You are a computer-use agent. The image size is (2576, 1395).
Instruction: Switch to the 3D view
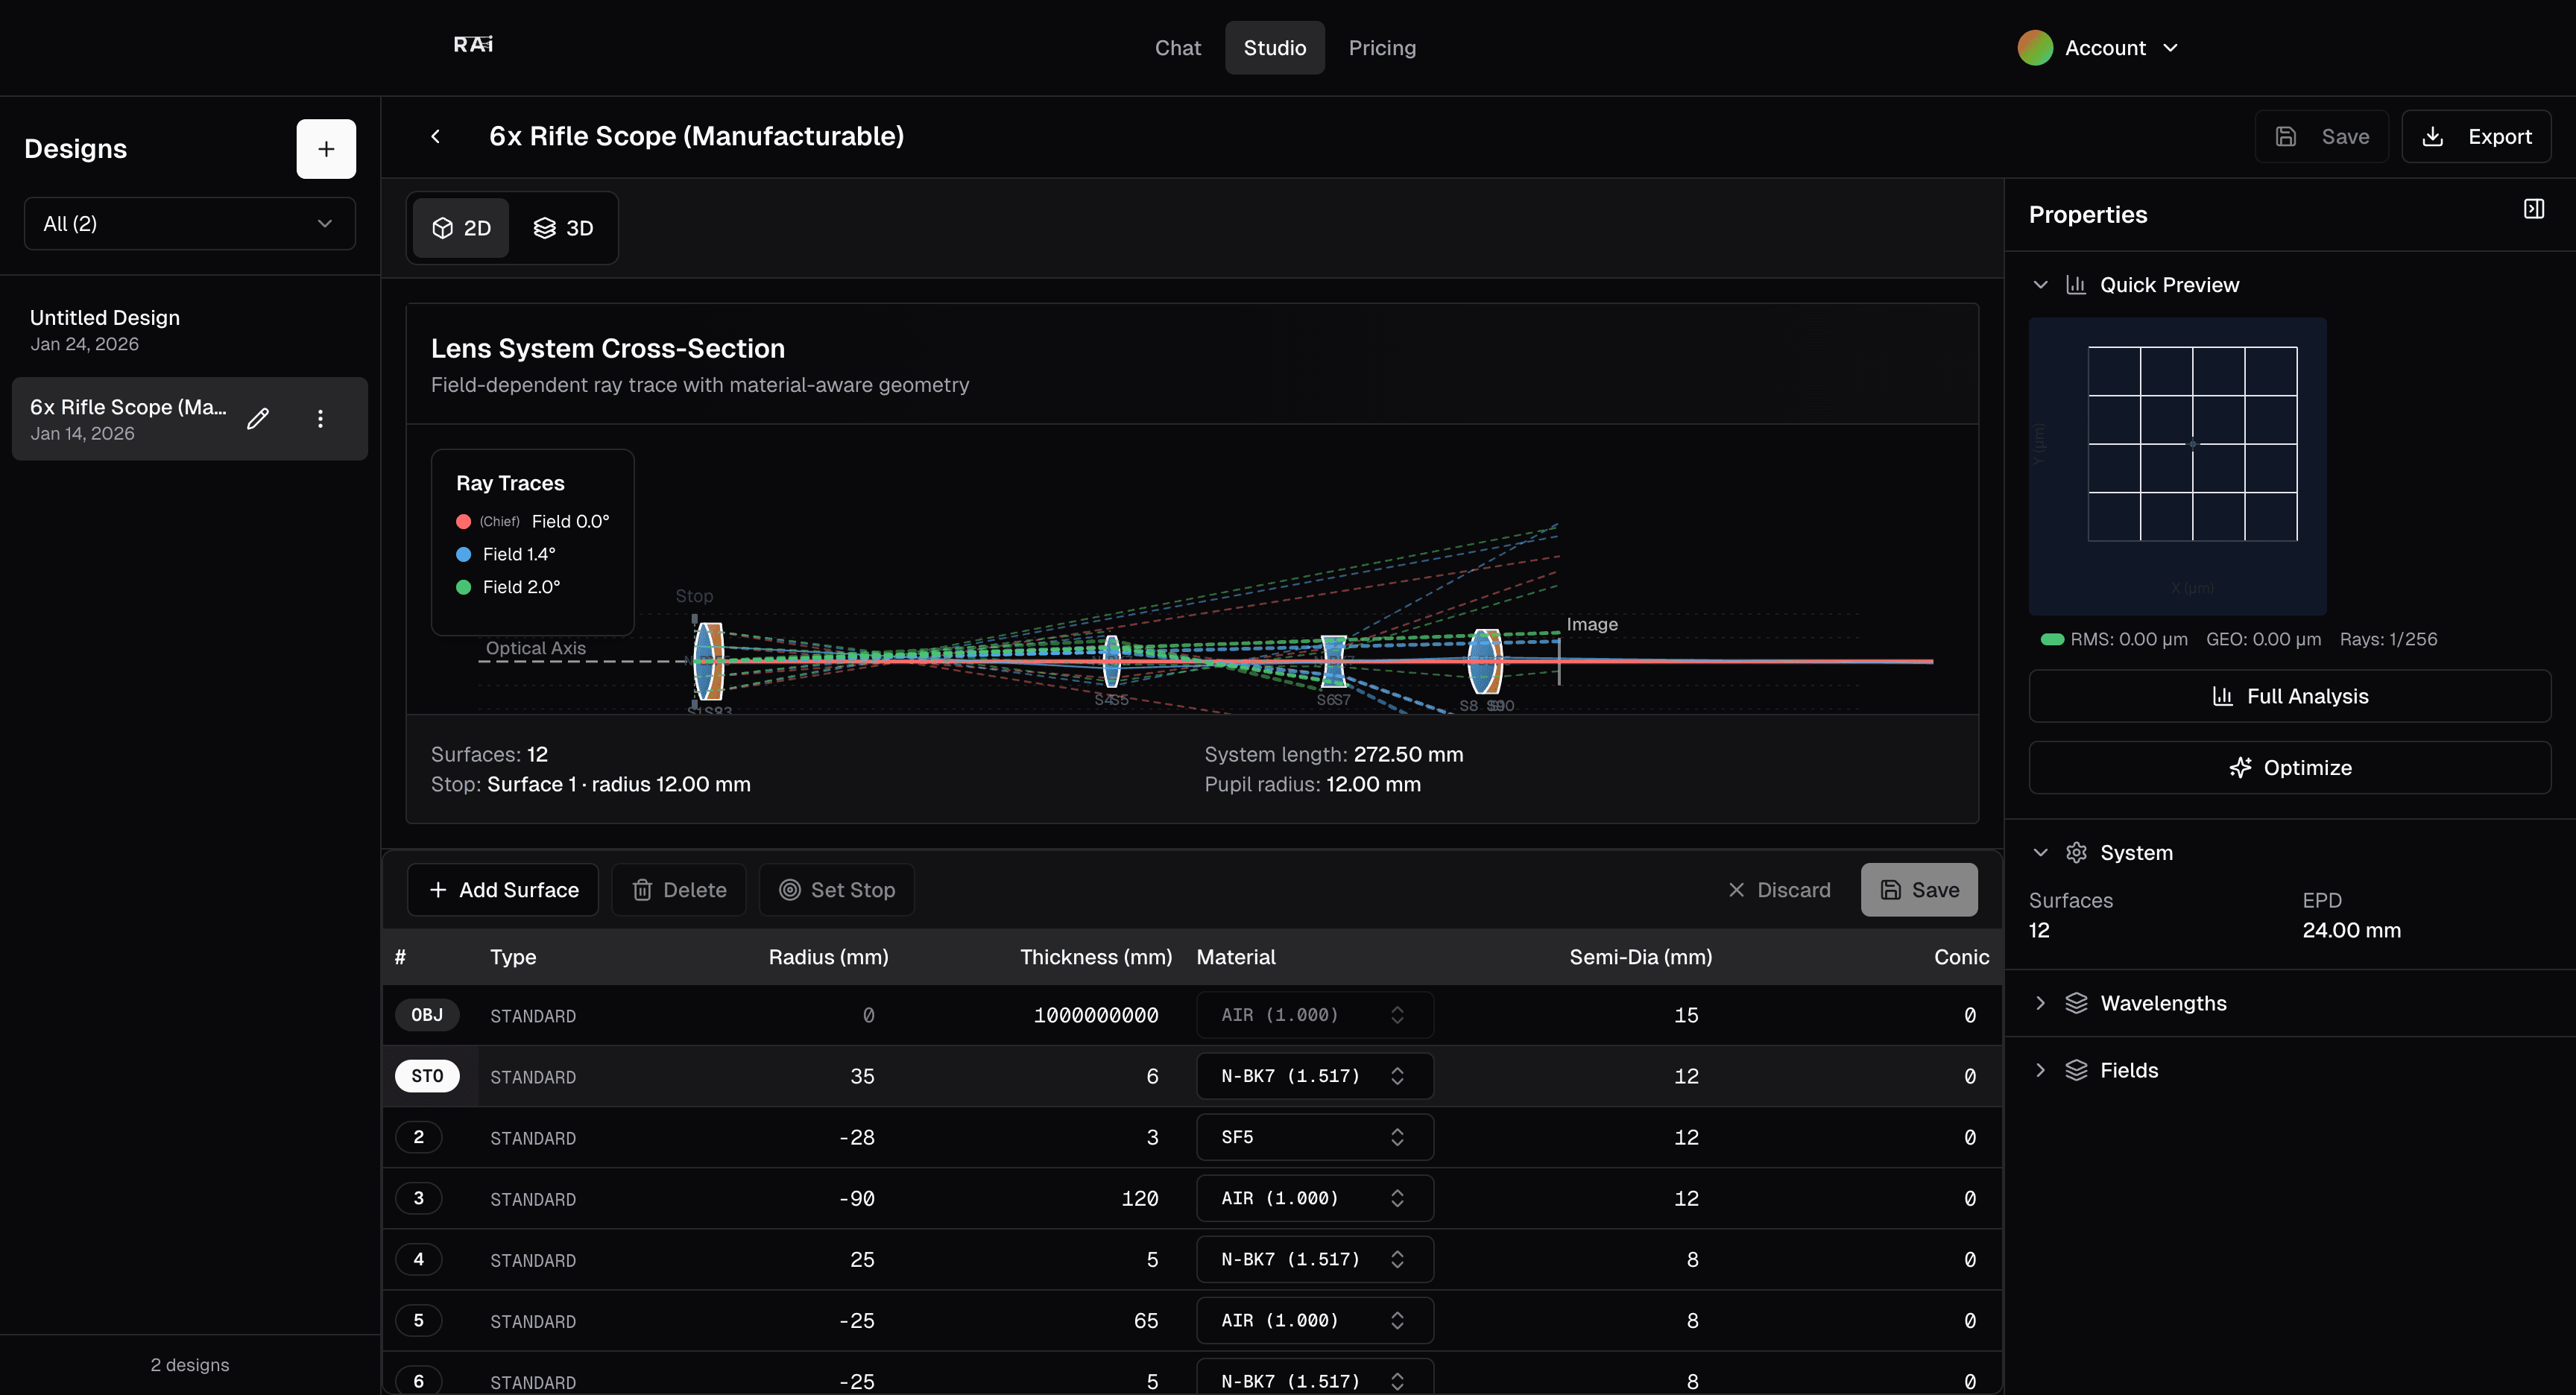pyautogui.click(x=564, y=228)
